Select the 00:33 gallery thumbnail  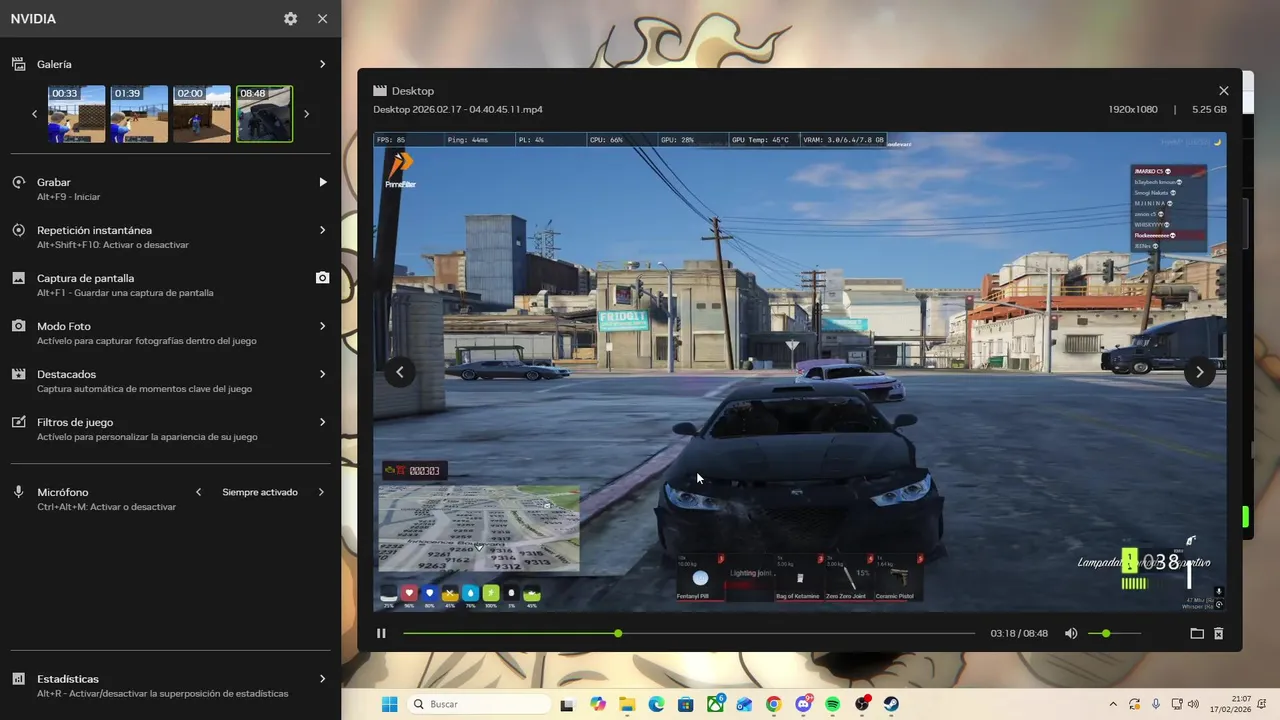coord(77,114)
